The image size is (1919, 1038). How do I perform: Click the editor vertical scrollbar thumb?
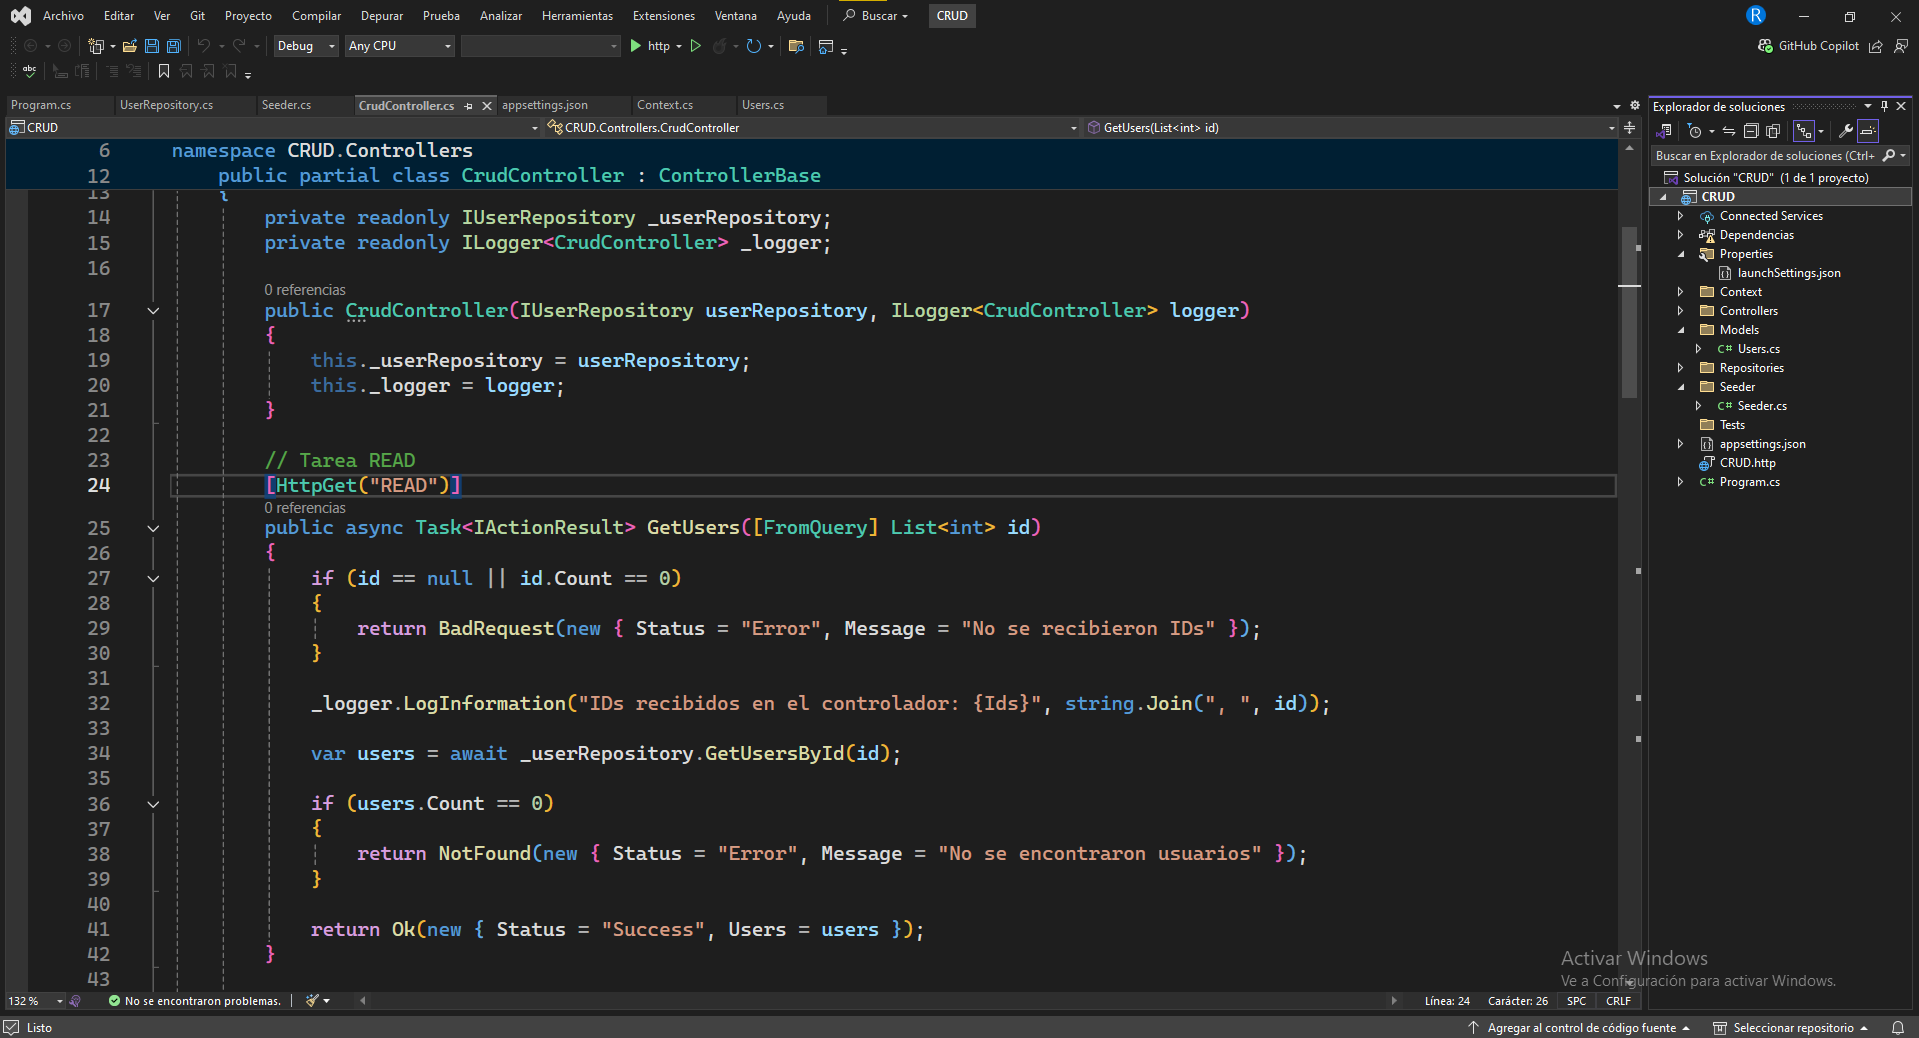click(x=1630, y=310)
